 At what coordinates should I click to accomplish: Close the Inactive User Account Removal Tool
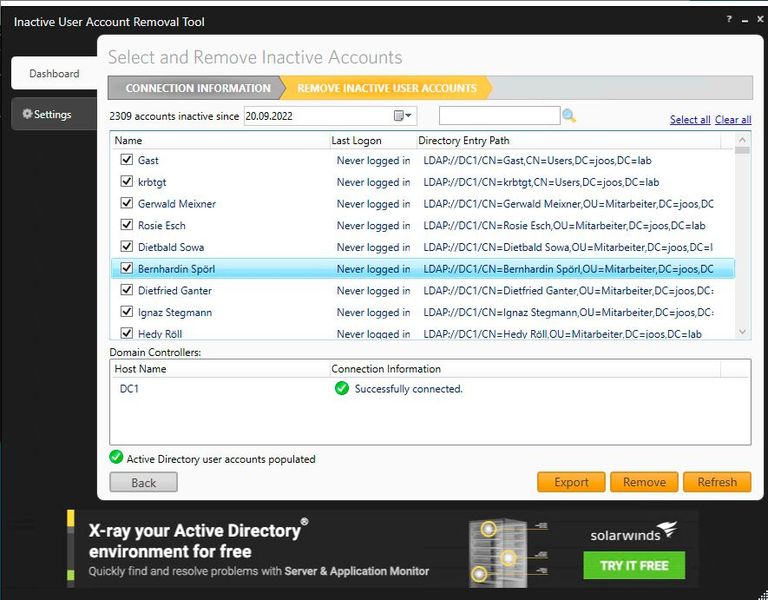point(760,19)
